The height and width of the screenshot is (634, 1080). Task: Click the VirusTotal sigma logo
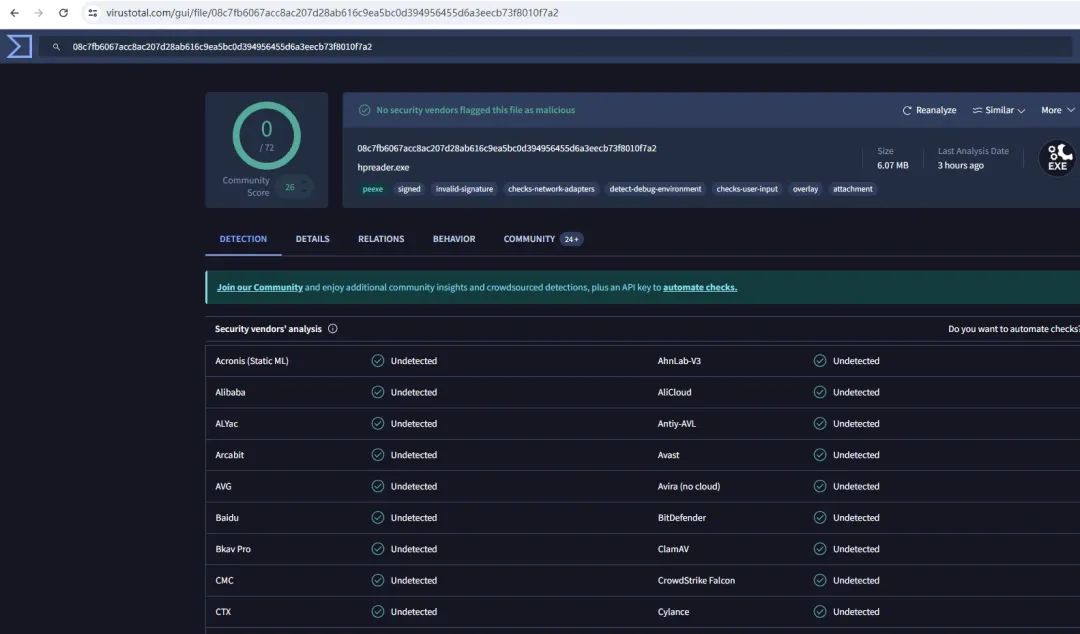point(19,46)
